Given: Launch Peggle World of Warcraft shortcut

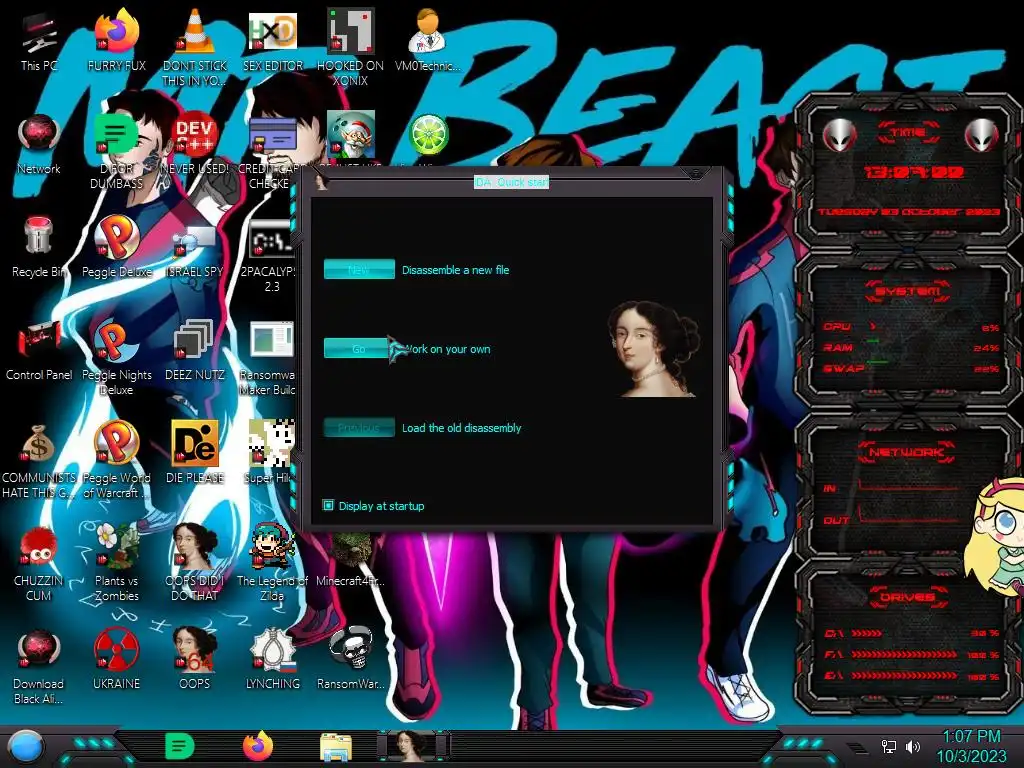Looking at the screenshot, I should 116,460.
